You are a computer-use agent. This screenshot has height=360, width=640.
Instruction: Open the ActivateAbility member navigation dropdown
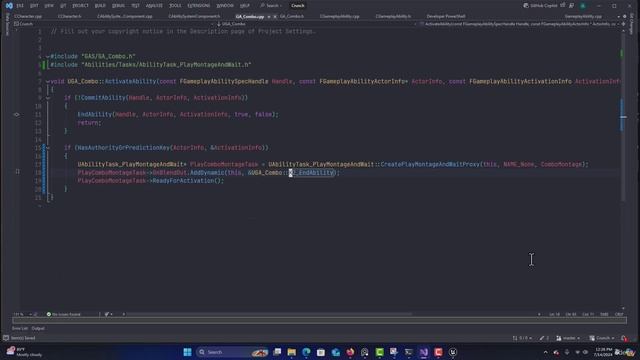click(x=518, y=24)
